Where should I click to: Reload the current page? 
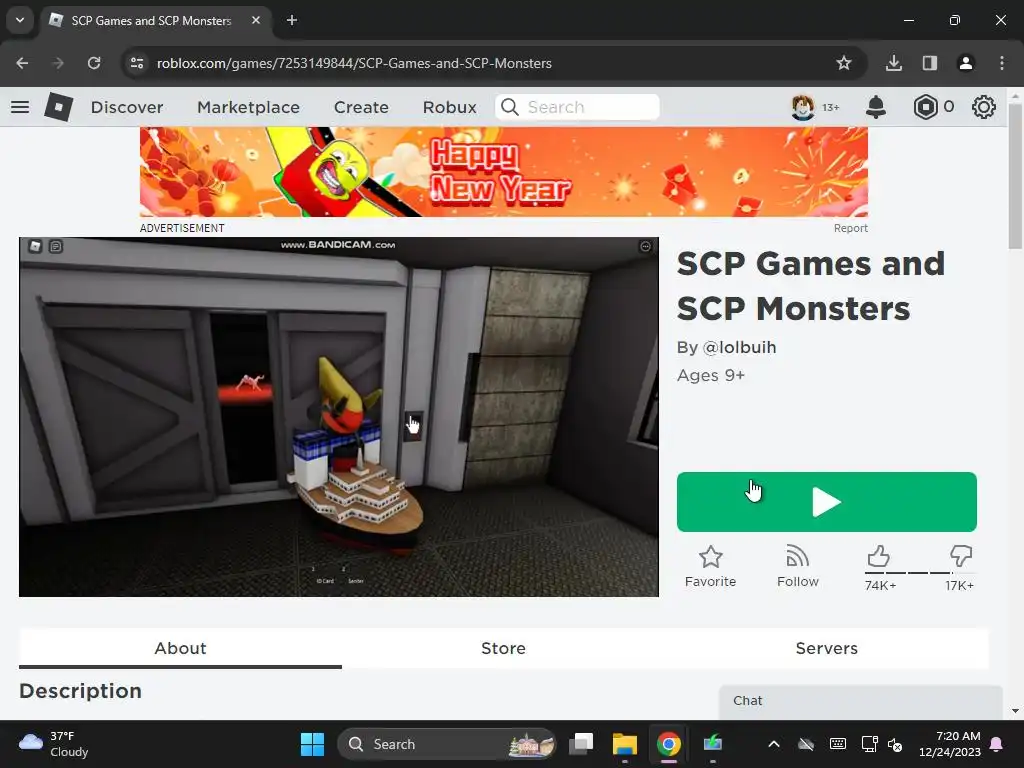click(x=94, y=63)
